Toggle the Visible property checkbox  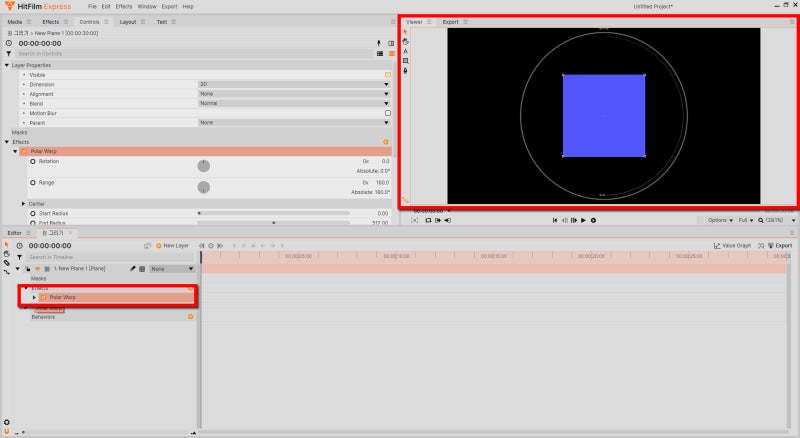(x=388, y=75)
